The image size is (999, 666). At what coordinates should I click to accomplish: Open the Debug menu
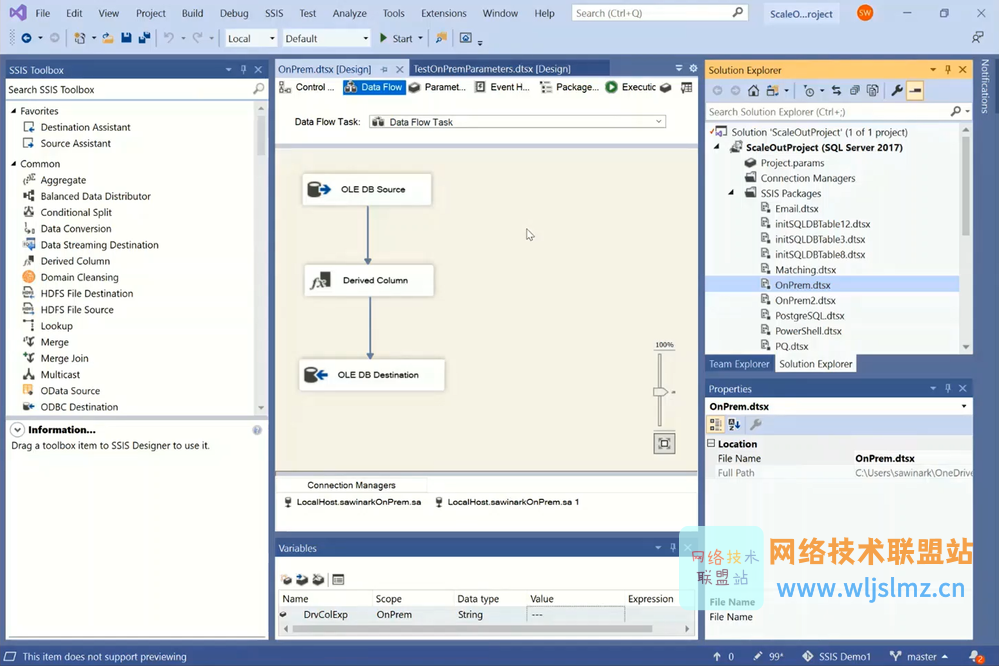pyautogui.click(x=234, y=13)
